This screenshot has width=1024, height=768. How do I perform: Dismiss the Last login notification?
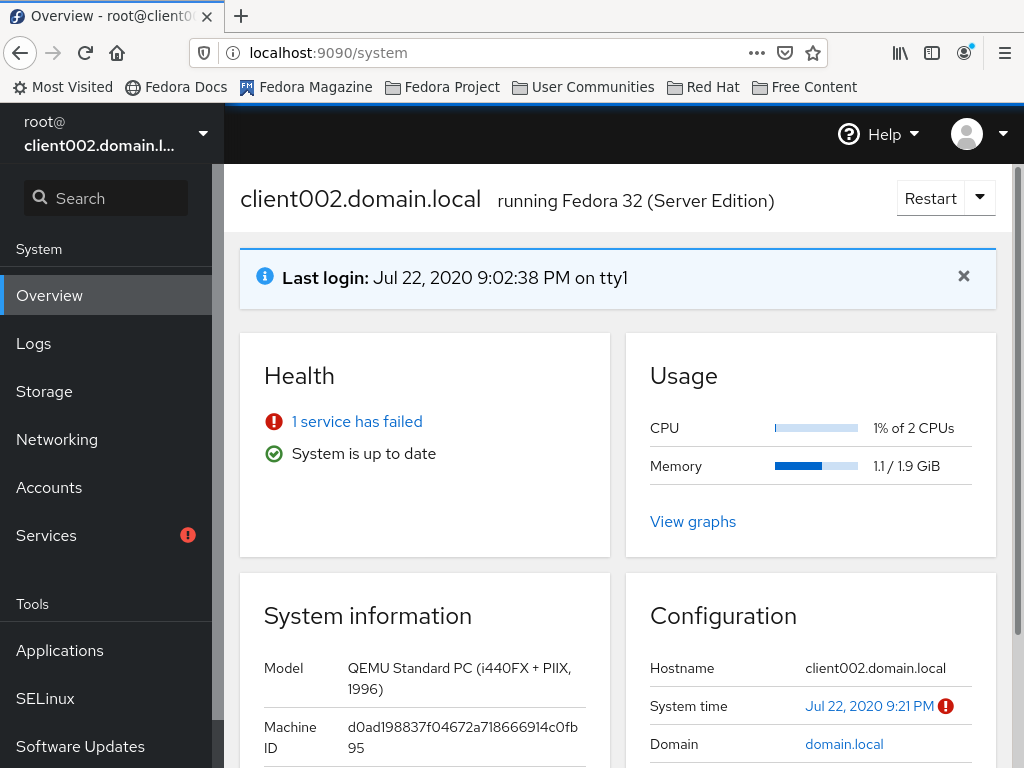(x=964, y=276)
